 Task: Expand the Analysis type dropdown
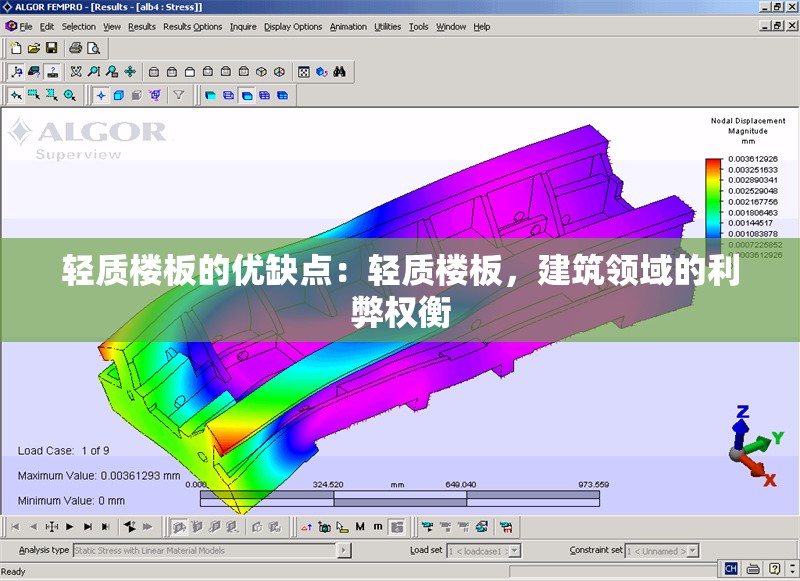coord(344,550)
